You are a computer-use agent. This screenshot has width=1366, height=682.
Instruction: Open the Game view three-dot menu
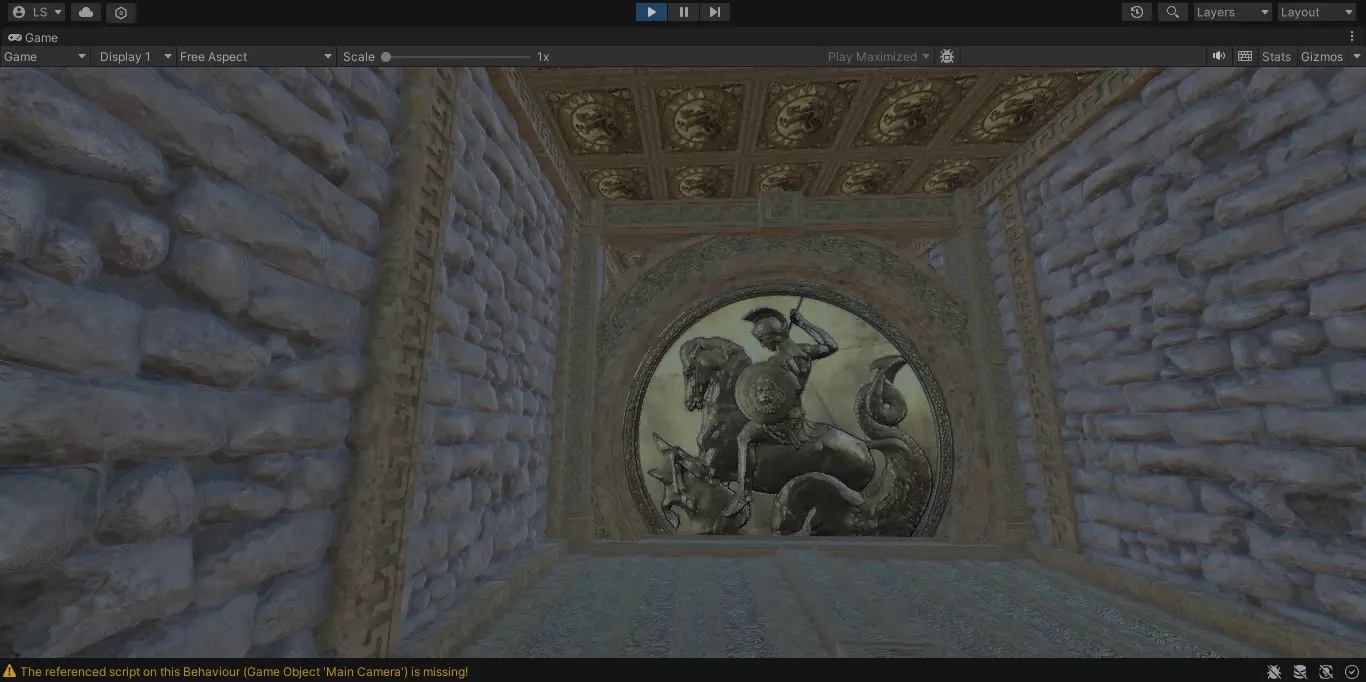(x=1352, y=37)
